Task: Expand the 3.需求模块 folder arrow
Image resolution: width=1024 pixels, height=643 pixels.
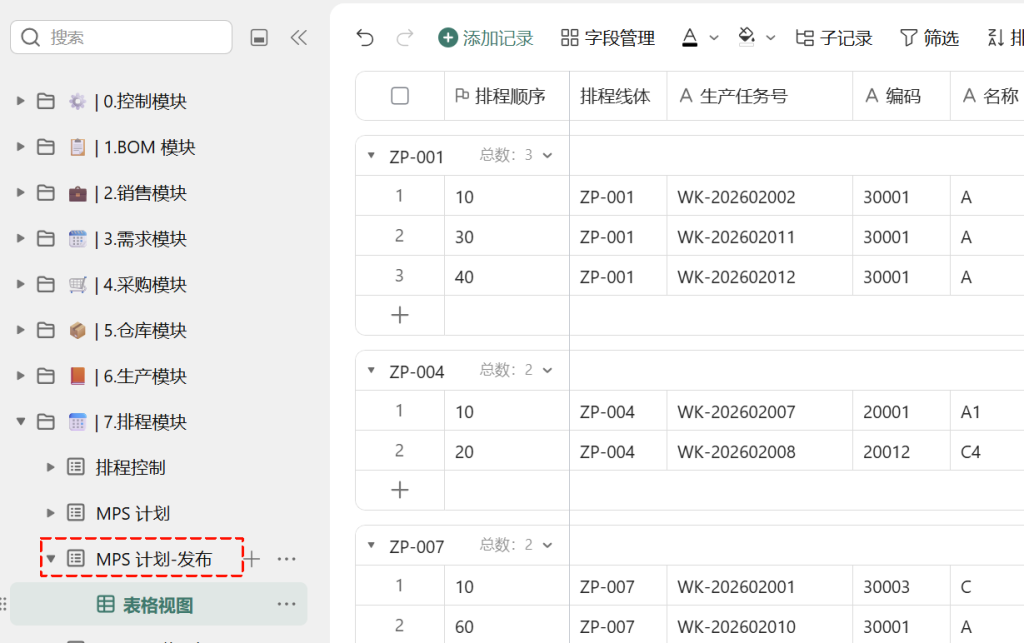Action: pos(20,238)
